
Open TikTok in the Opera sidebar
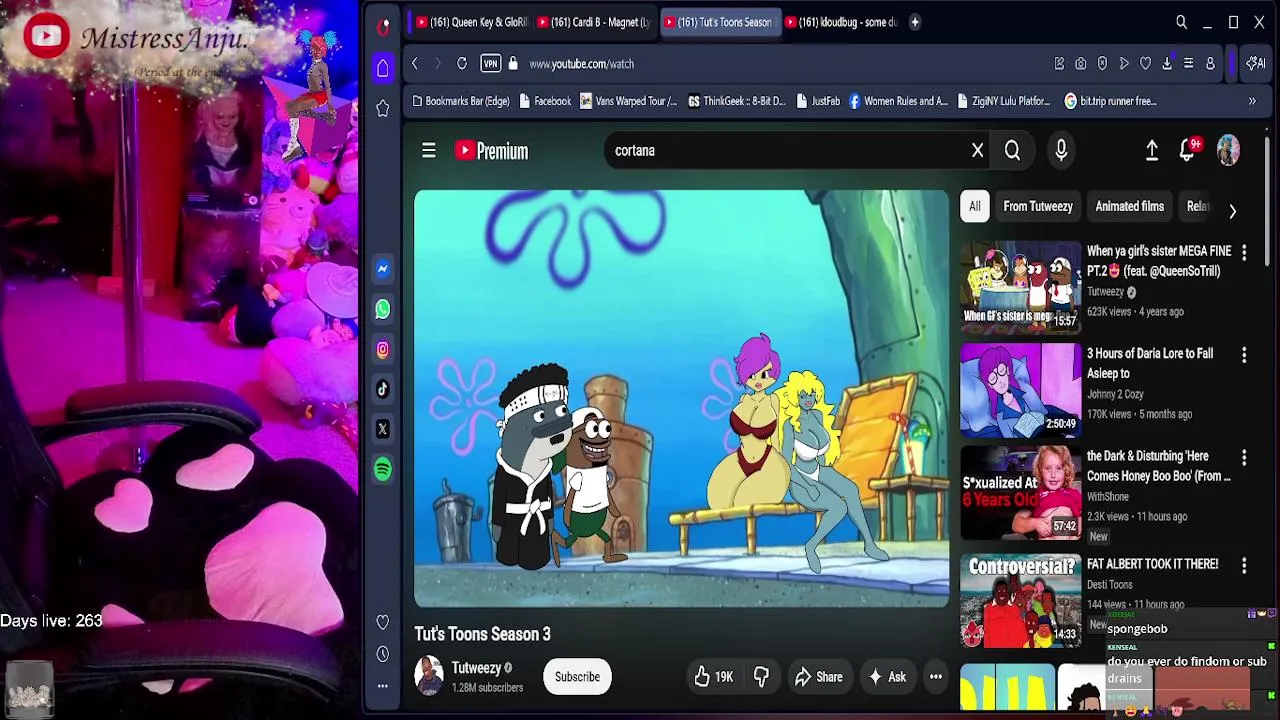(383, 389)
